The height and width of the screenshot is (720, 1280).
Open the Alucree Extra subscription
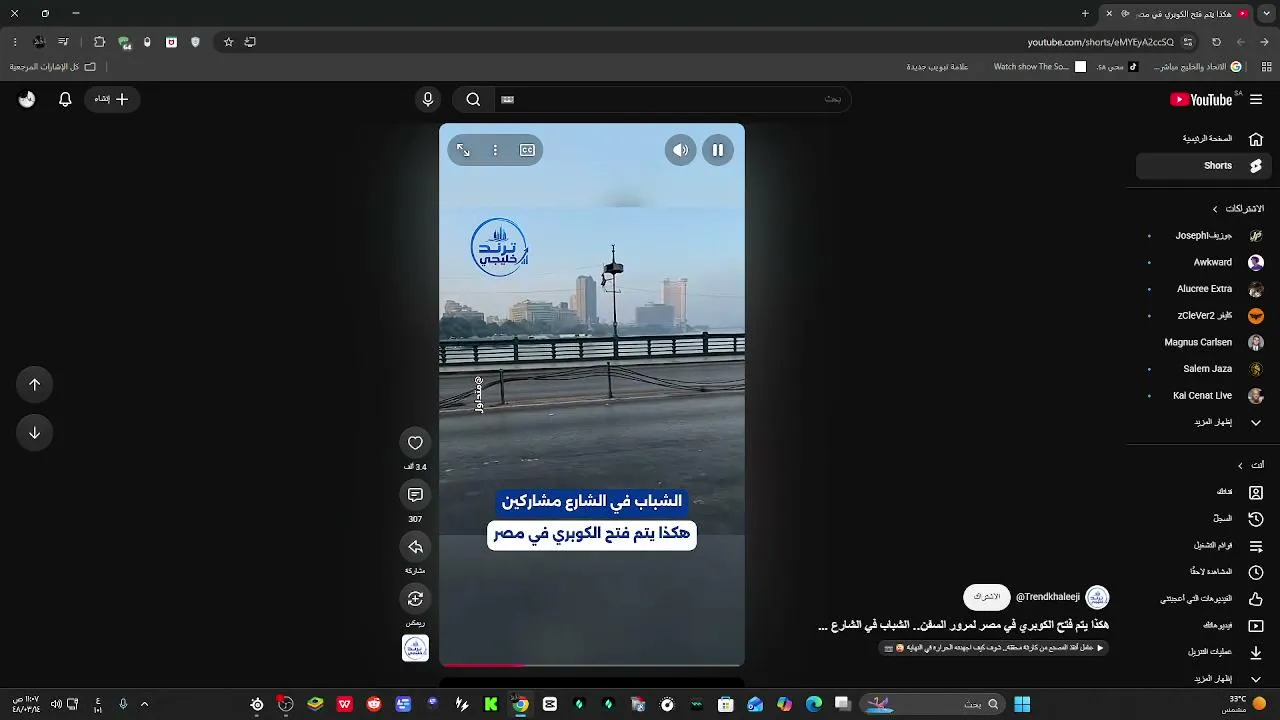1204,289
